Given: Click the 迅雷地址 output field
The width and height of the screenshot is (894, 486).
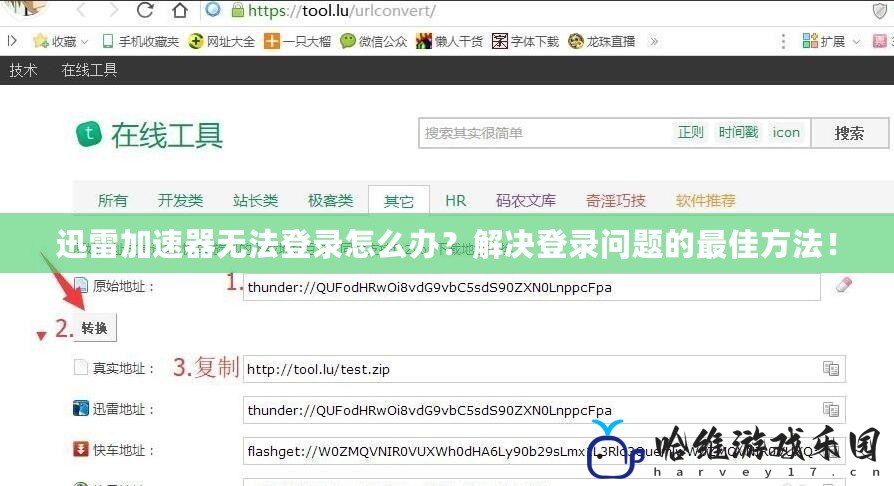Looking at the screenshot, I should tap(544, 410).
